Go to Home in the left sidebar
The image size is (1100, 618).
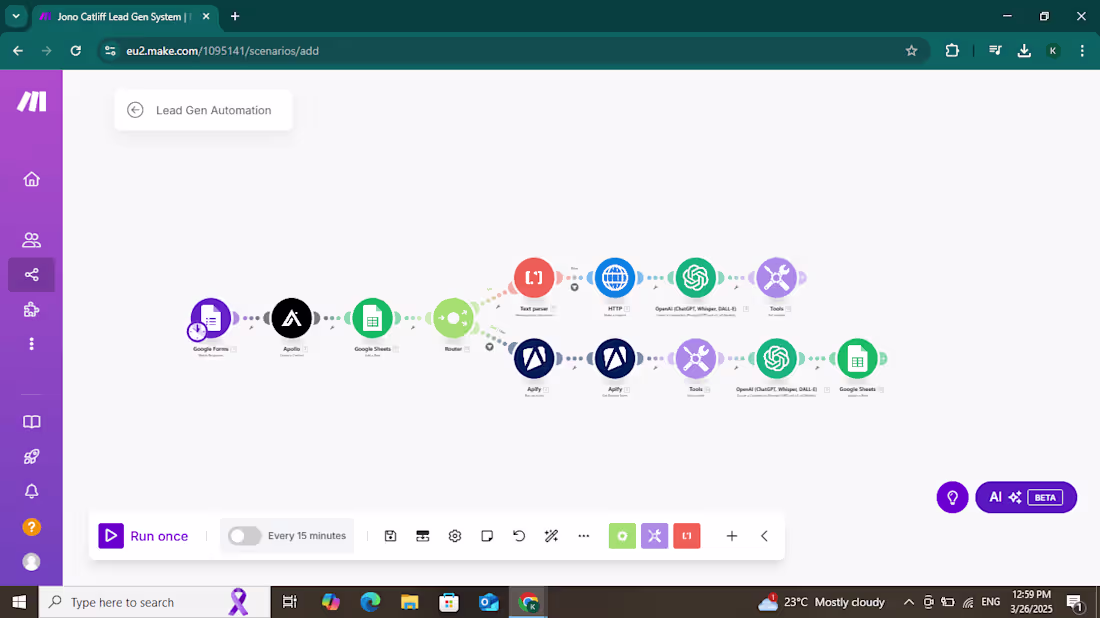coord(32,180)
